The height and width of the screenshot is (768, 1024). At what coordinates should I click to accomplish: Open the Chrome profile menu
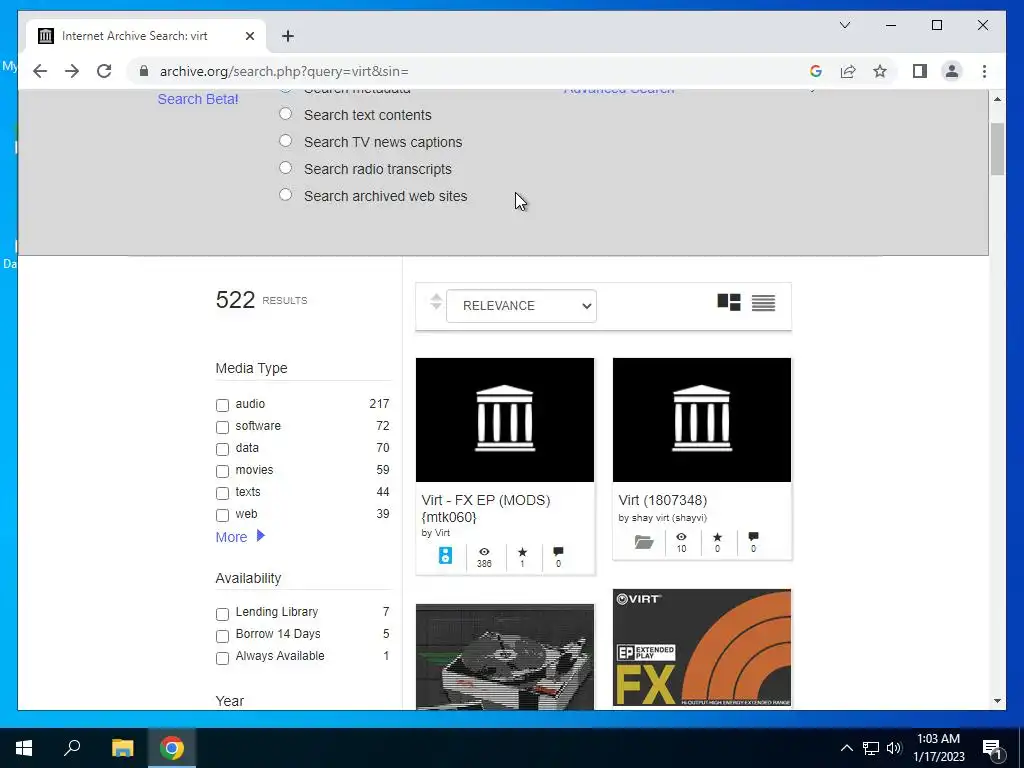point(952,71)
